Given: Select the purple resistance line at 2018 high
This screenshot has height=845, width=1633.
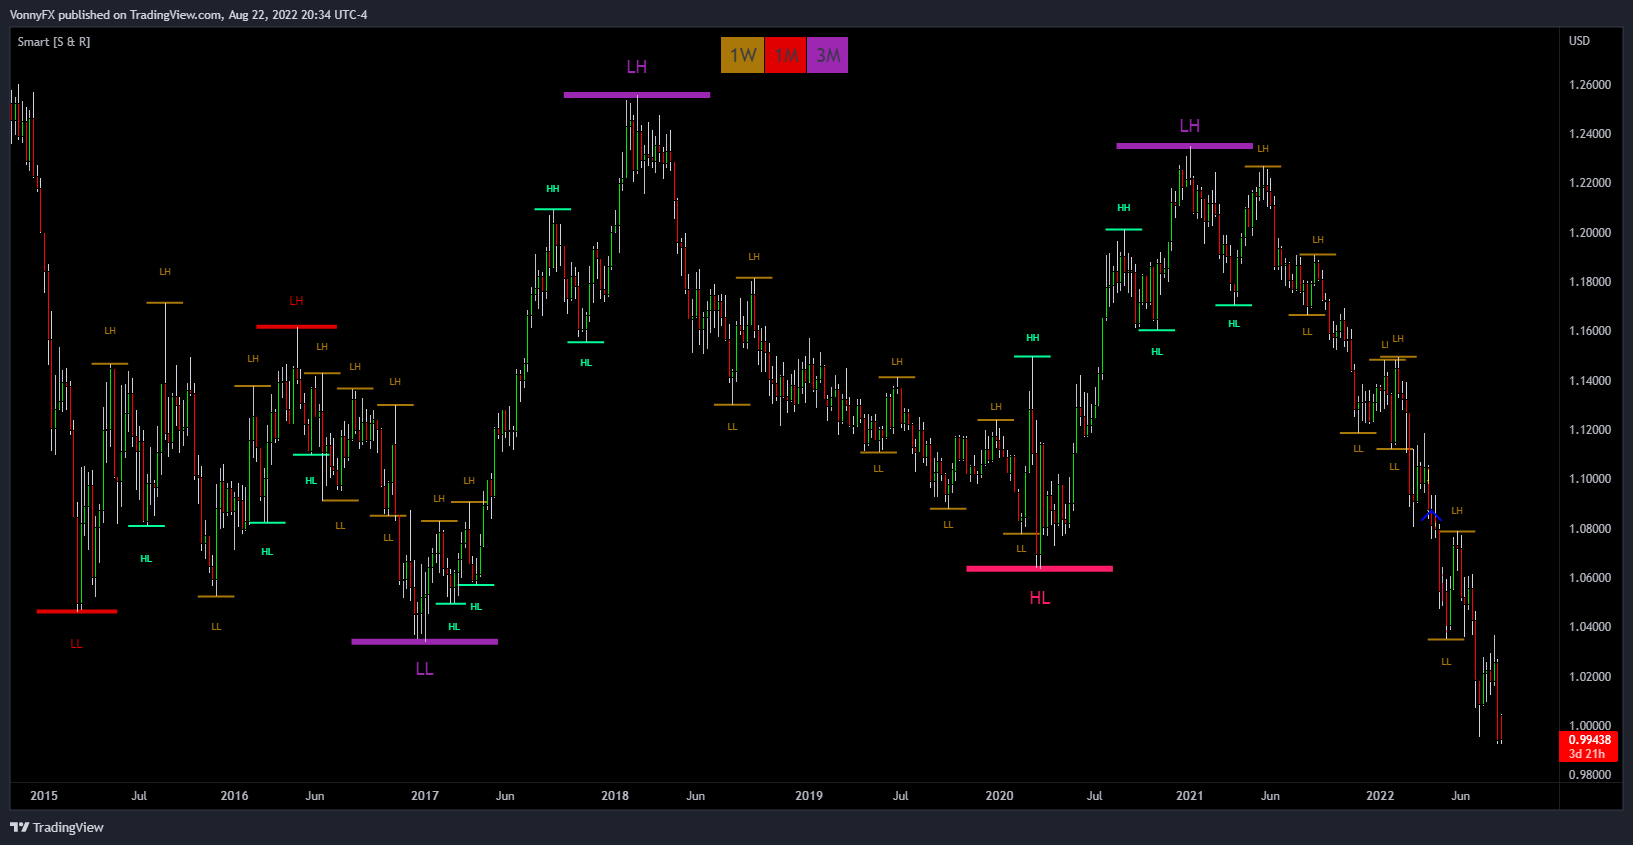Looking at the screenshot, I should pos(637,95).
